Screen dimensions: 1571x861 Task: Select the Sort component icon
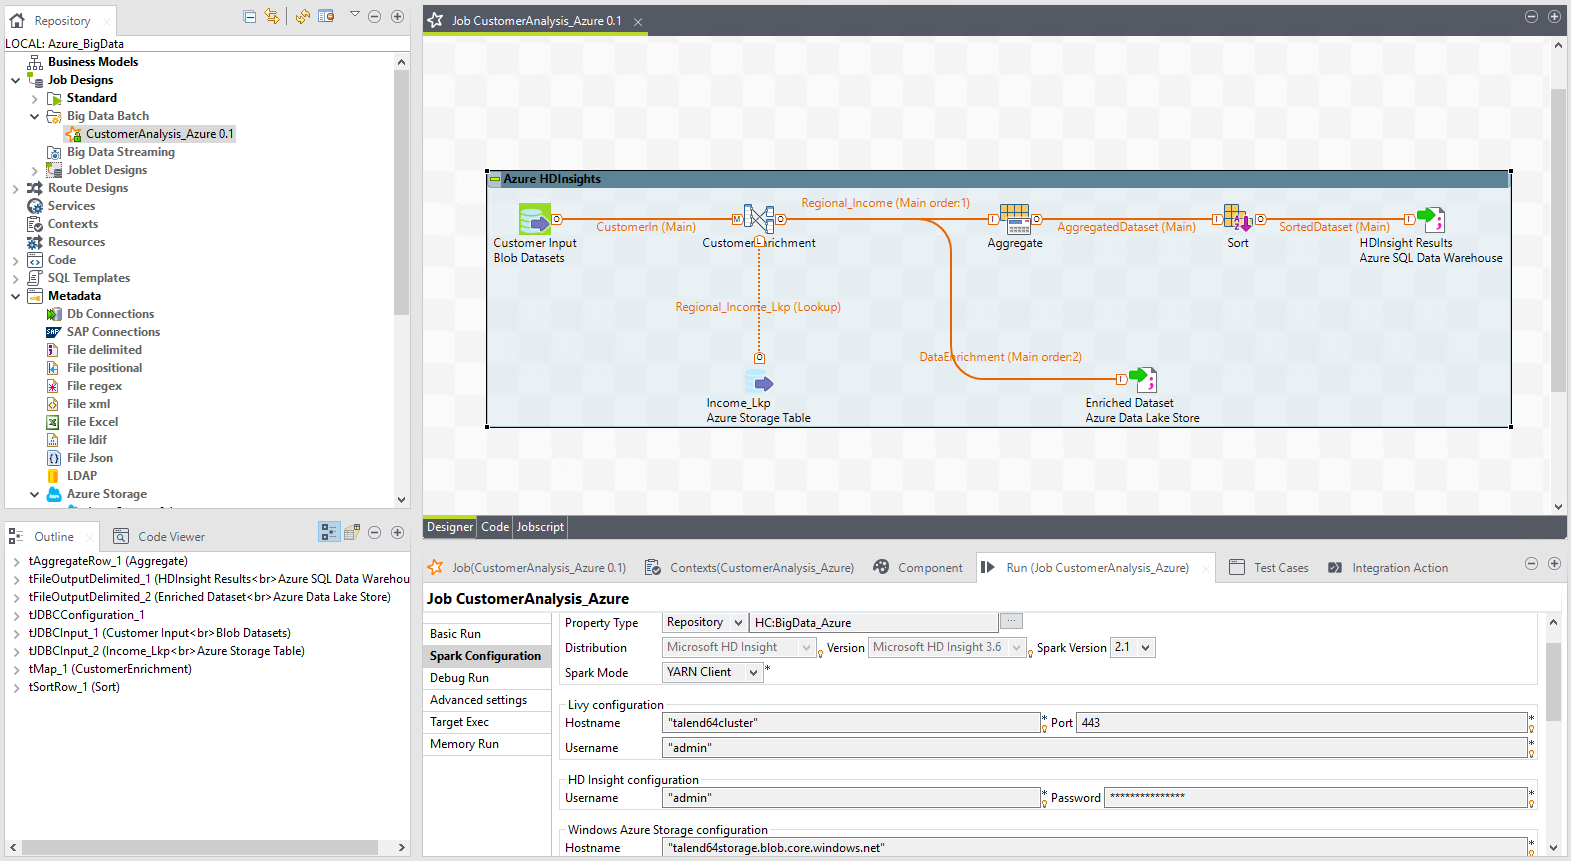point(1238,219)
